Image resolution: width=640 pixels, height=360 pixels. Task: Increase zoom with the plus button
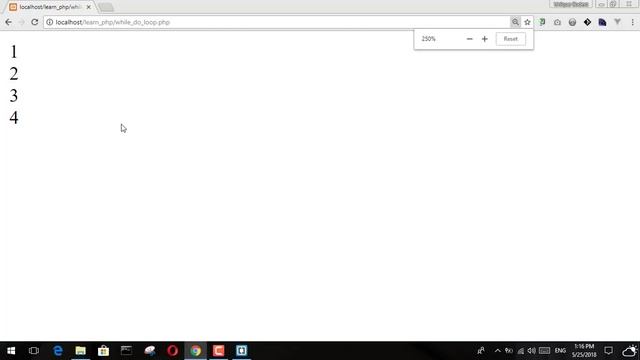point(484,39)
